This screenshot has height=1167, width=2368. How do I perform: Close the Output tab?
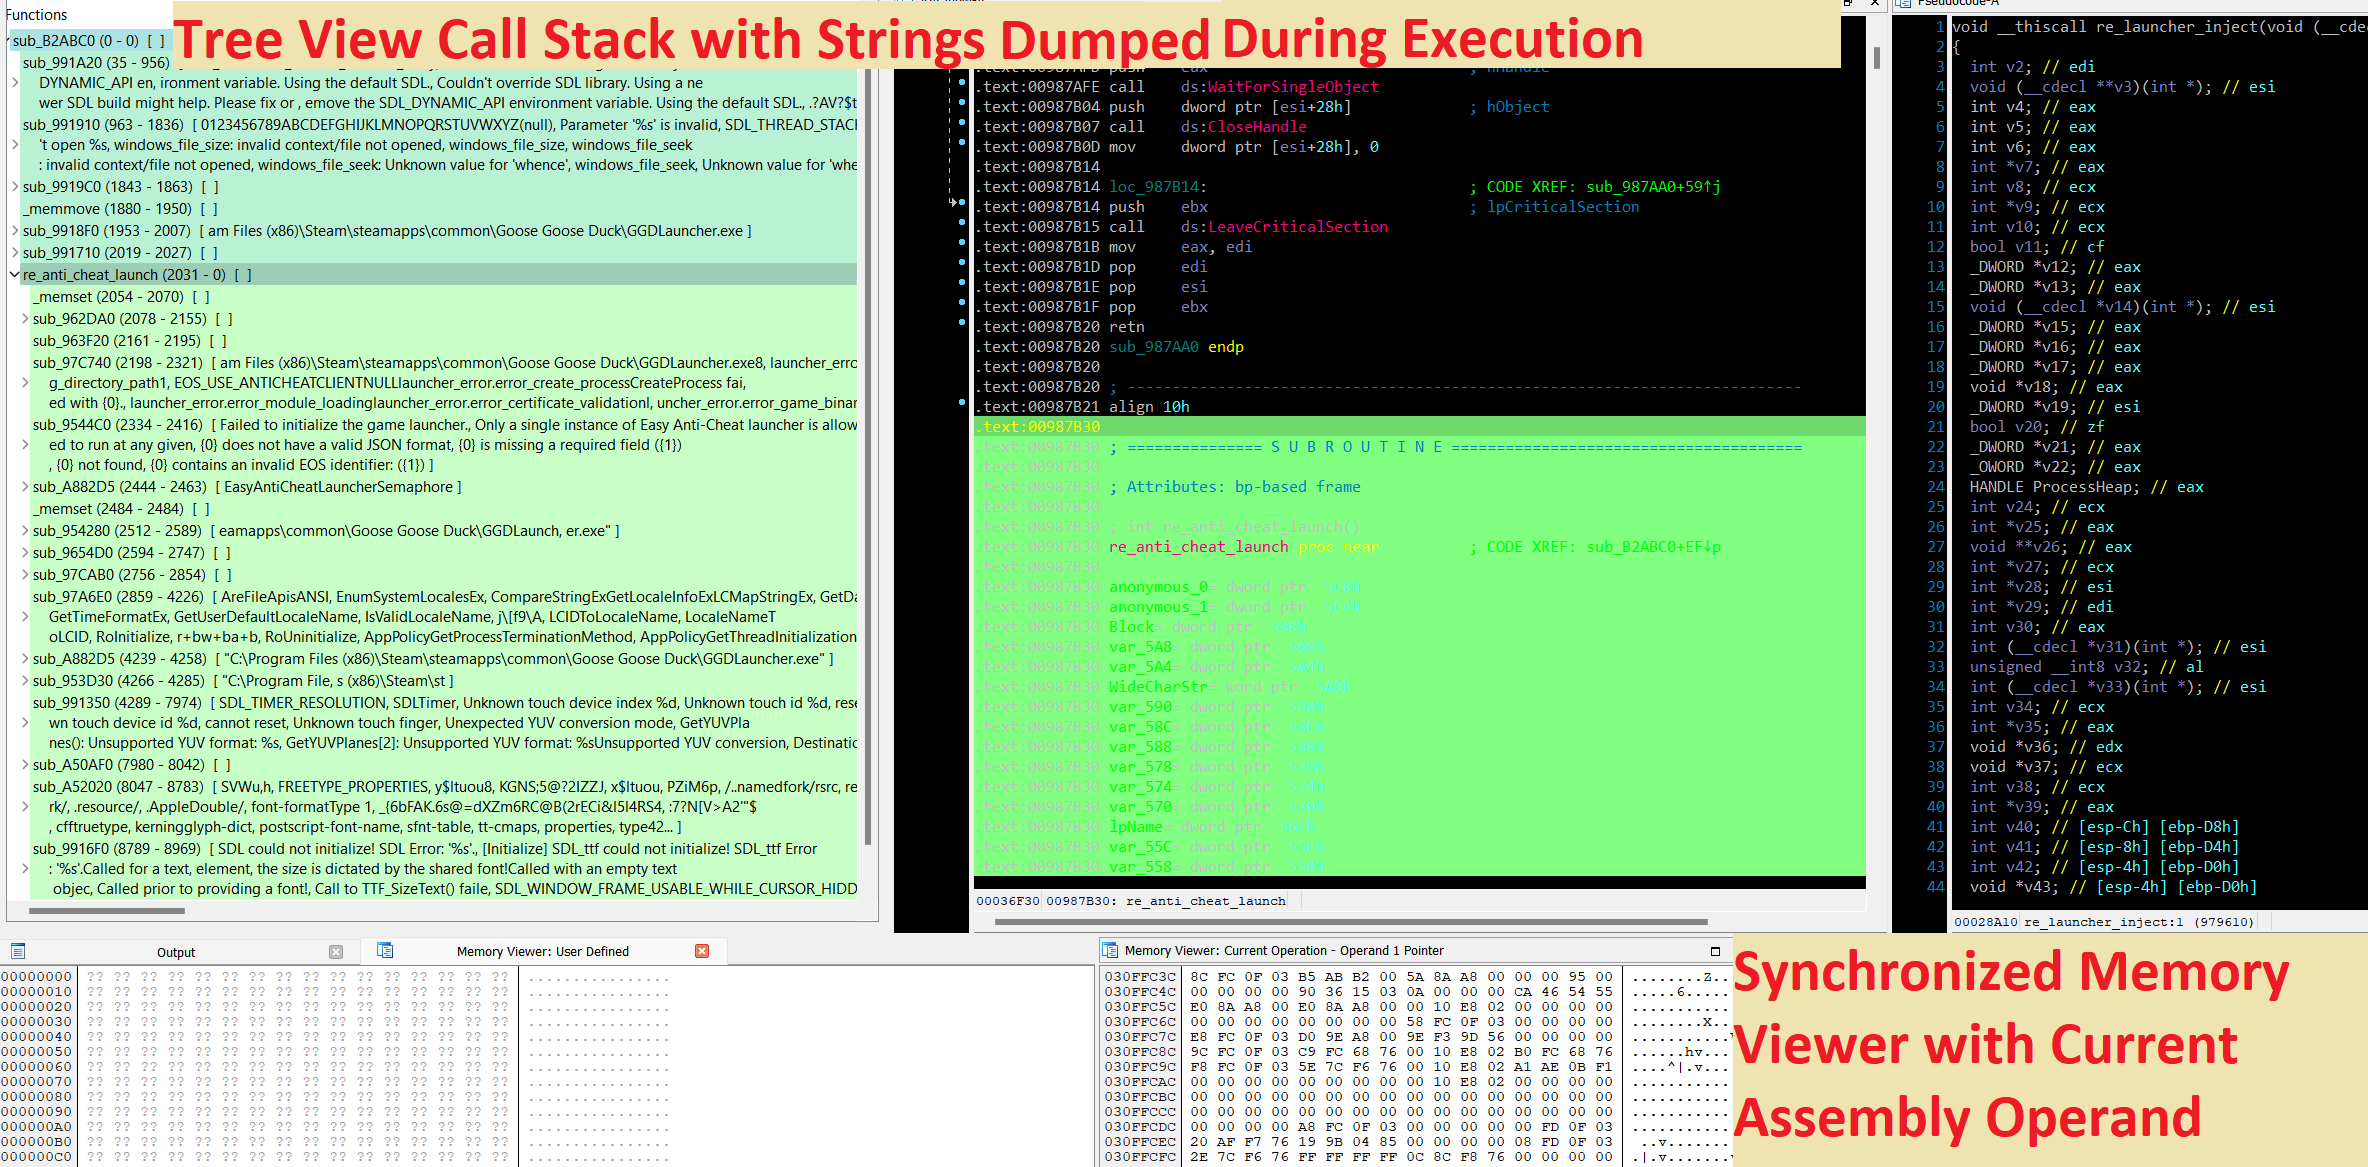coord(336,952)
